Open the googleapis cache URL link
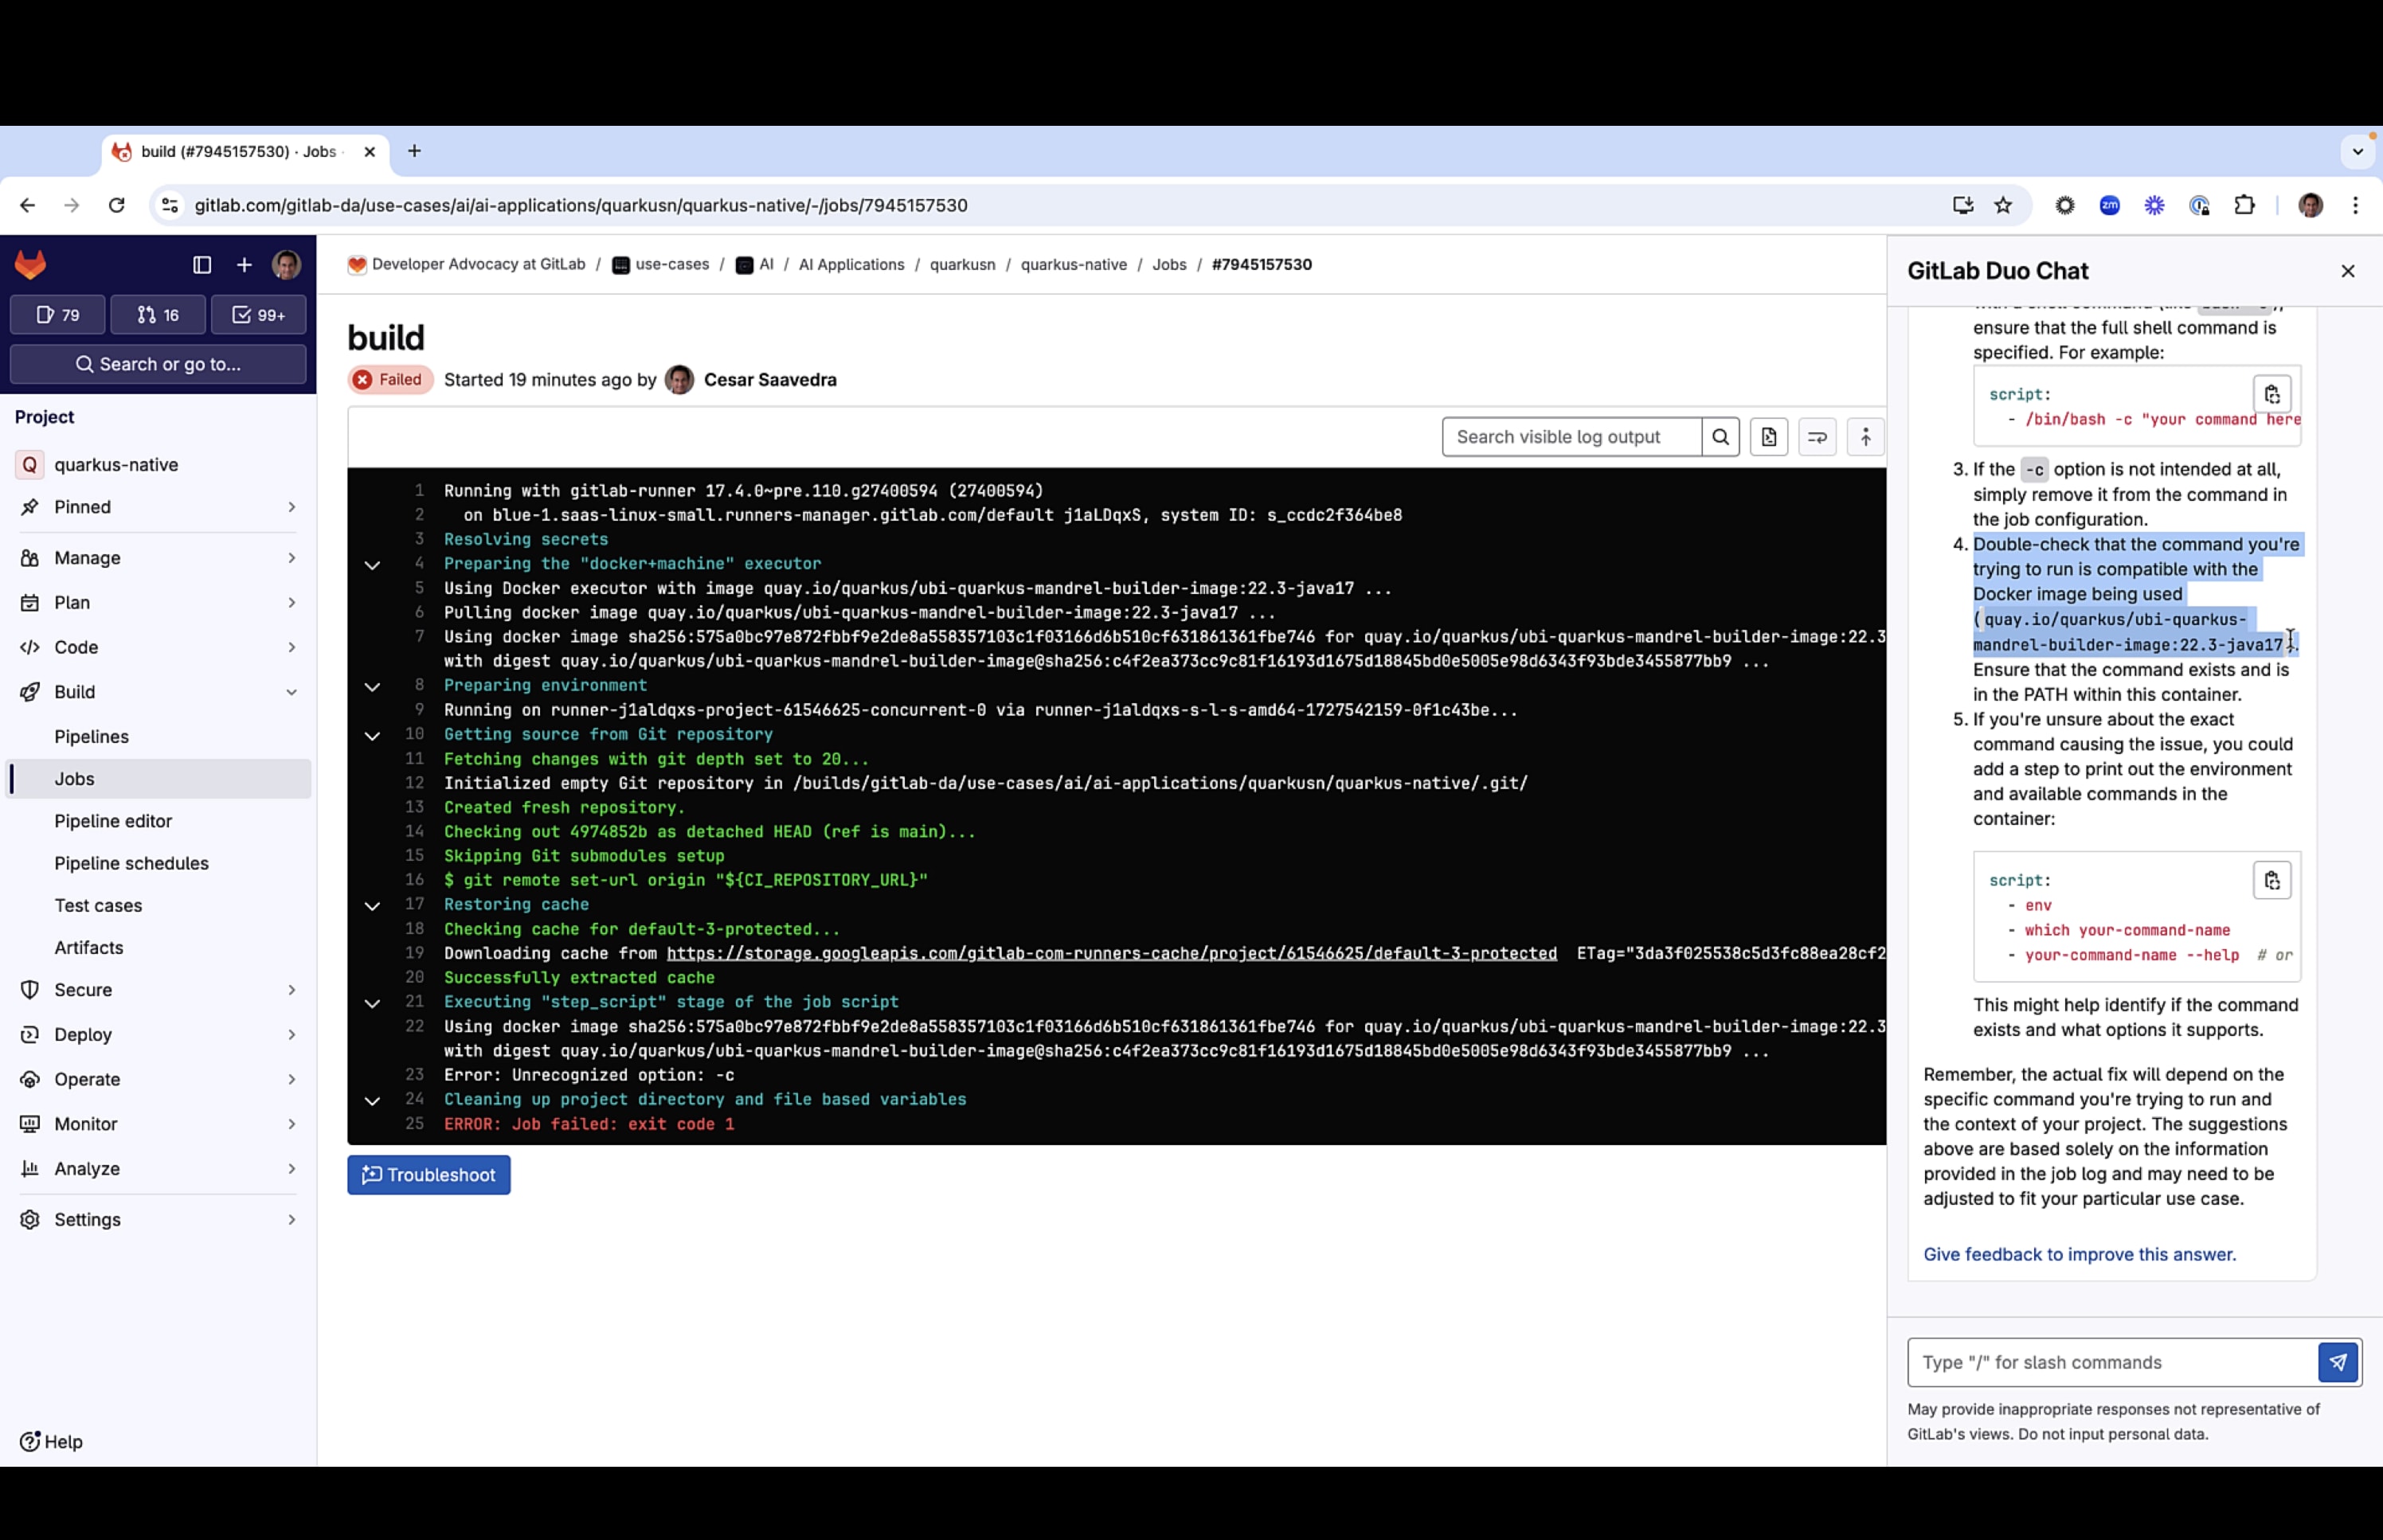 point(1111,953)
